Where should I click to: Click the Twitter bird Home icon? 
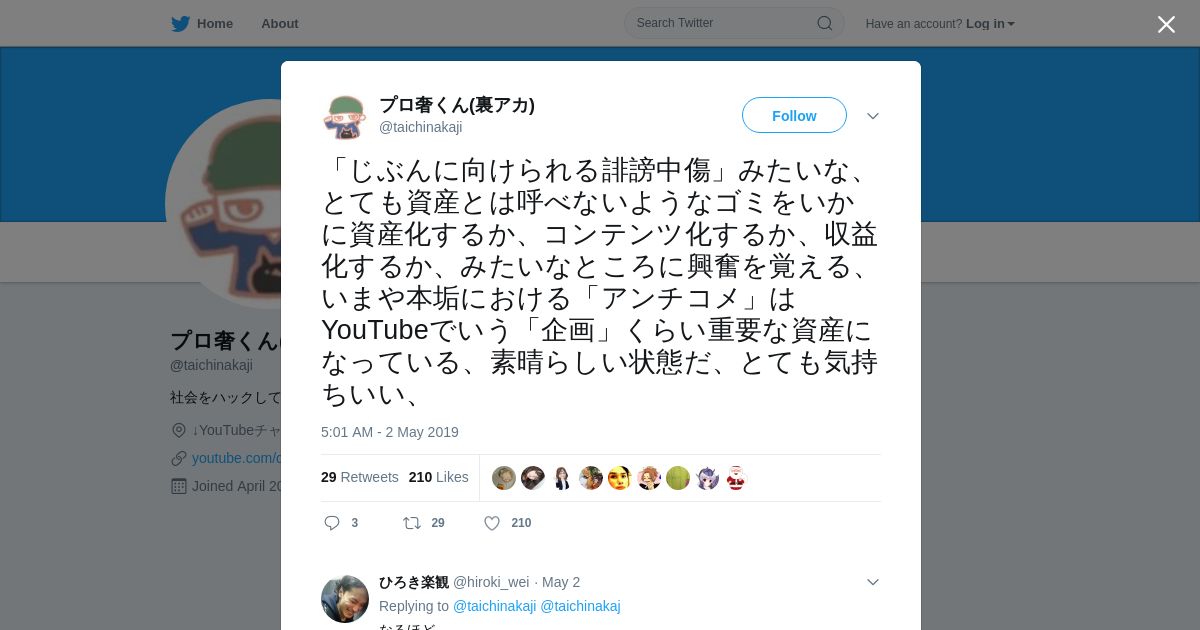180,24
